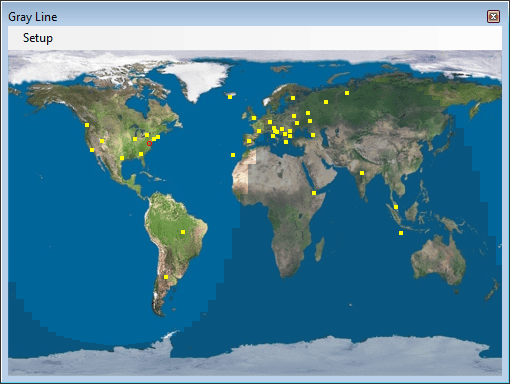Select the northernmost yellow marker in Russia
The image size is (510, 384).
[x=347, y=93]
